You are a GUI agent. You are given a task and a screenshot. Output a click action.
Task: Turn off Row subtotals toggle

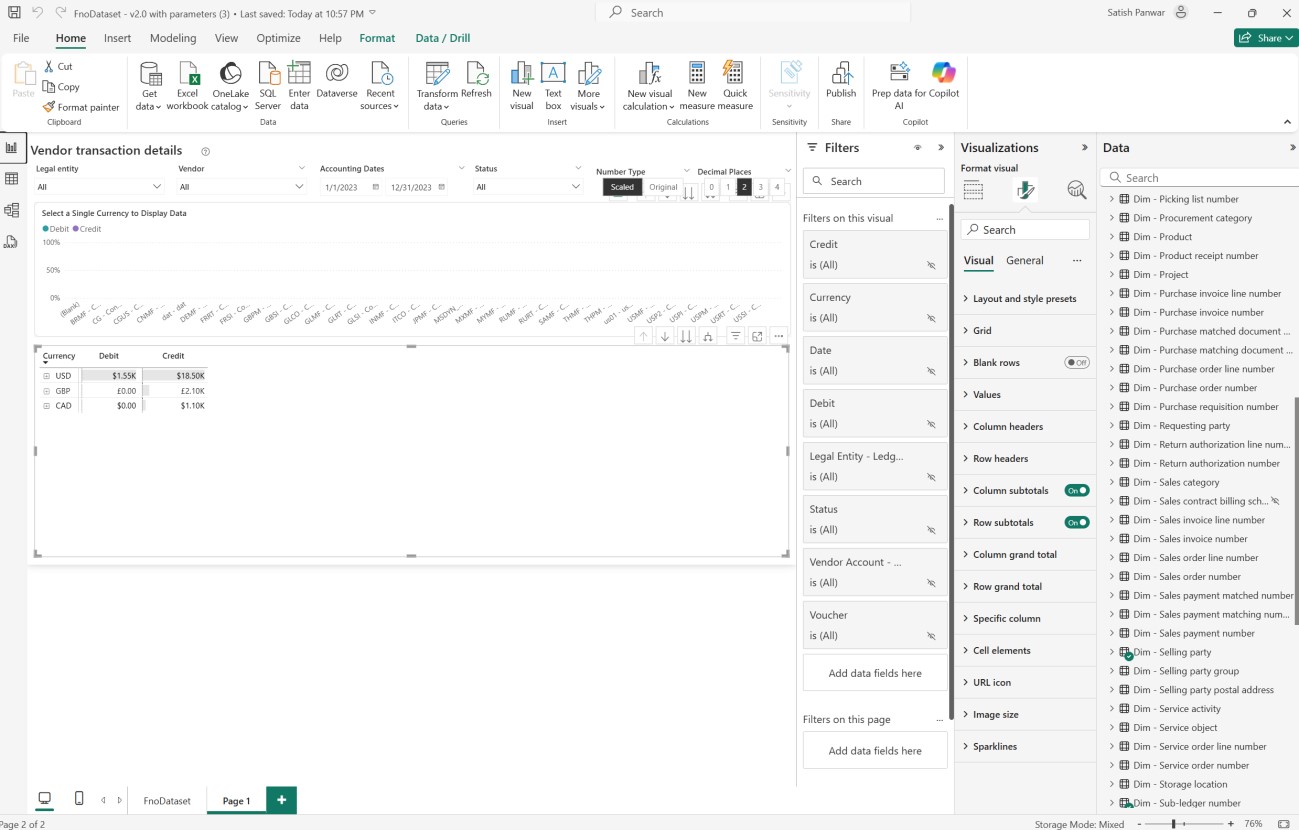click(1076, 523)
